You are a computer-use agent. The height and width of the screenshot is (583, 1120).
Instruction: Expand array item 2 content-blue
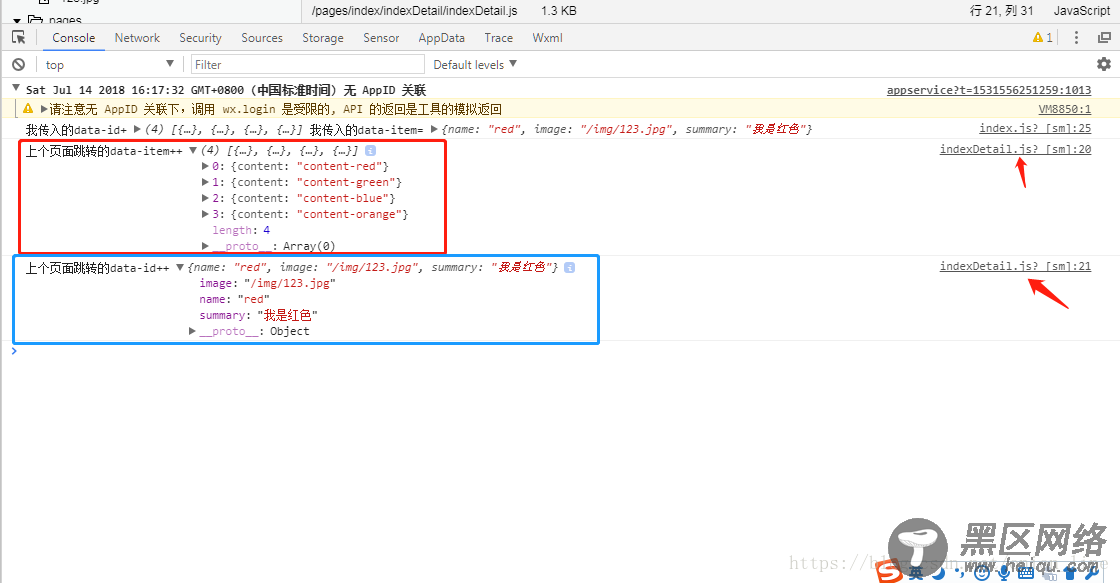click(x=206, y=198)
